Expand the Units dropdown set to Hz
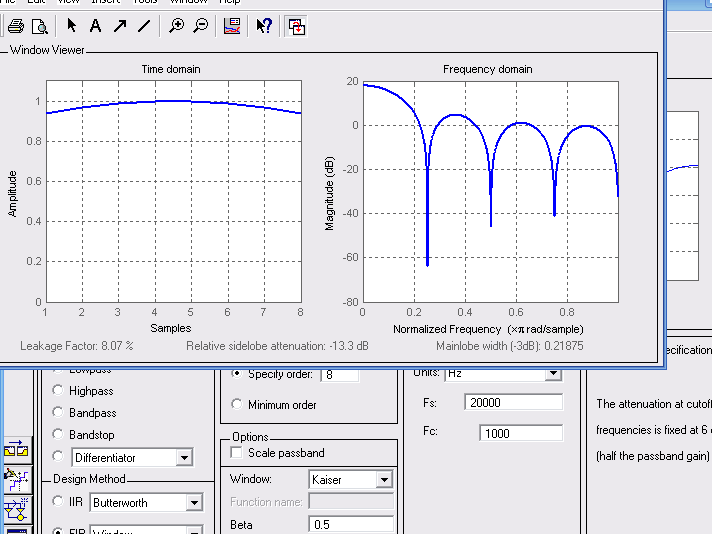712x534 pixels. [x=553, y=373]
